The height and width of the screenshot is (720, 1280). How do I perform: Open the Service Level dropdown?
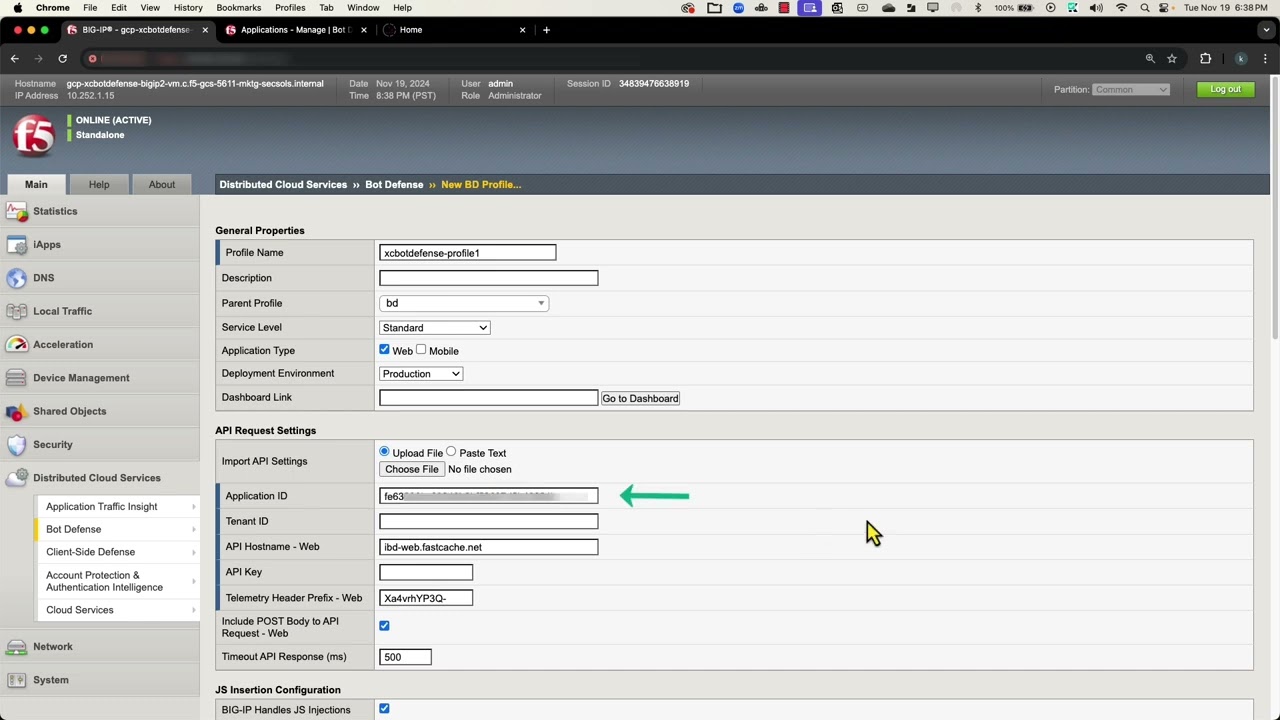point(434,328)
